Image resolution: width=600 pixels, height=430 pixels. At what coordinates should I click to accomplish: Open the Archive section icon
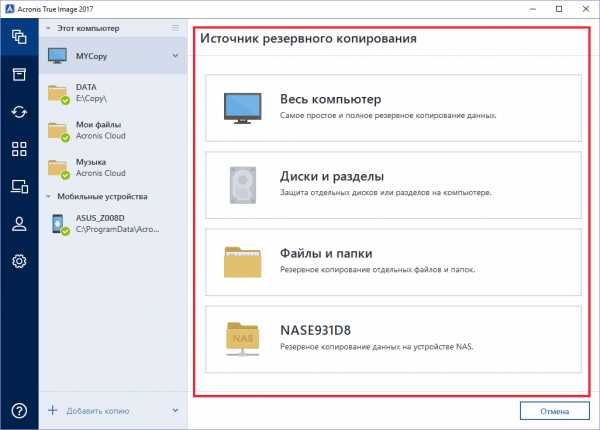pos(18,74)
